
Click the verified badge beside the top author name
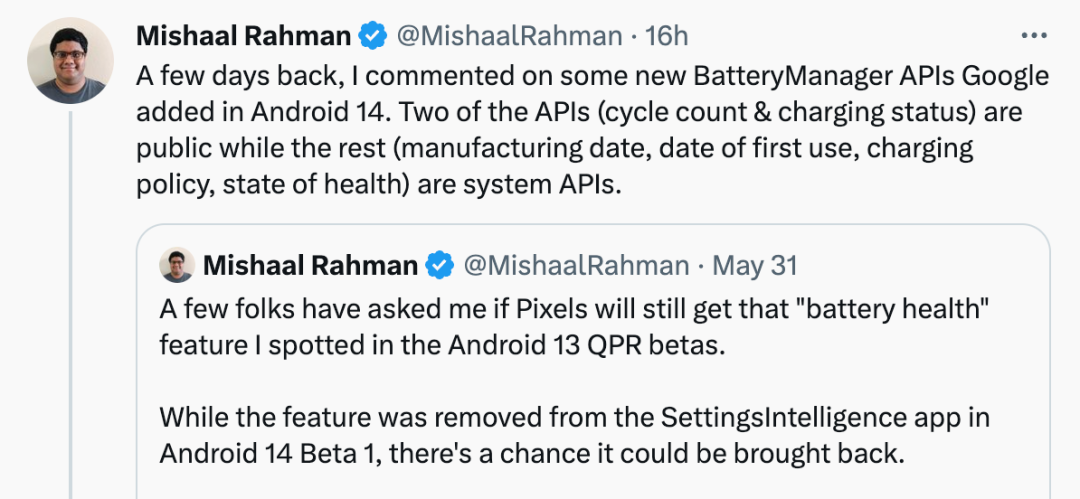(373, 37)
